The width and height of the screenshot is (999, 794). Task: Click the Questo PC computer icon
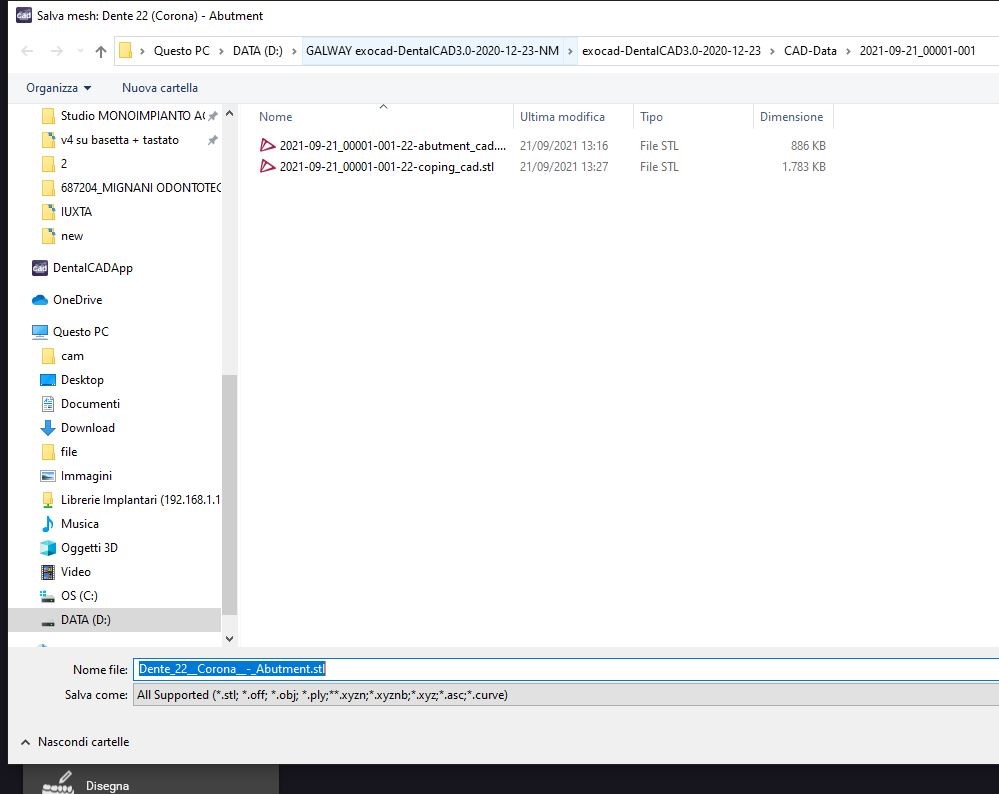(40, 332)
